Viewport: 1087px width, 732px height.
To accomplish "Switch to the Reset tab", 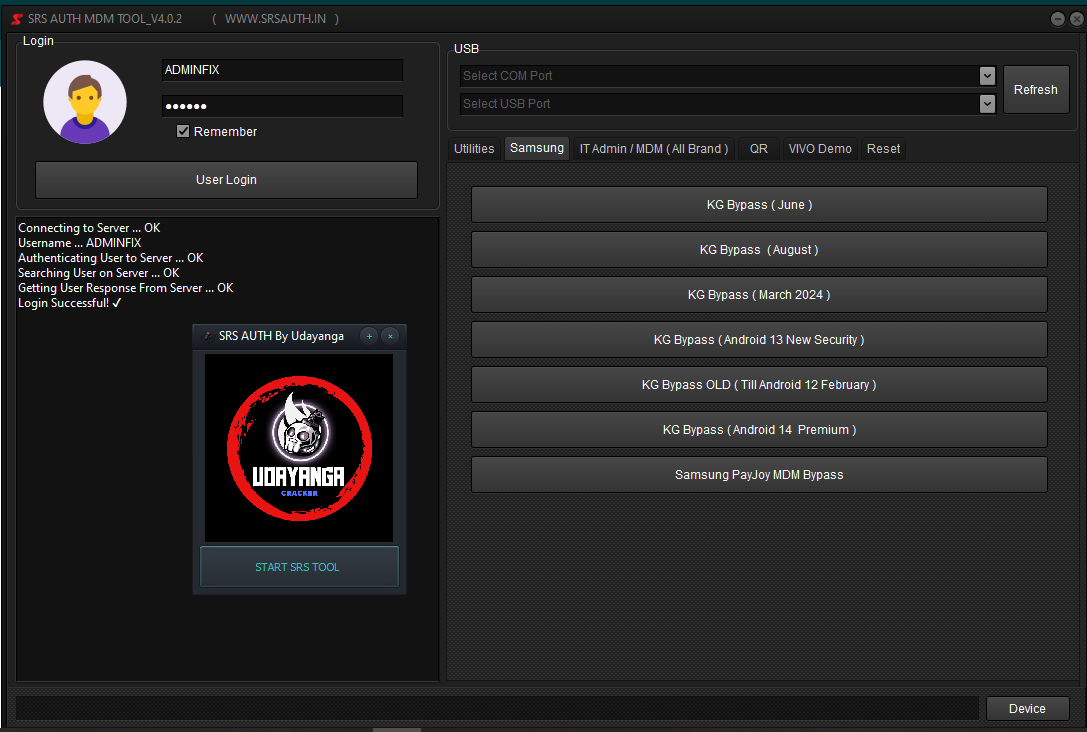I will click(x=883, y=148).
